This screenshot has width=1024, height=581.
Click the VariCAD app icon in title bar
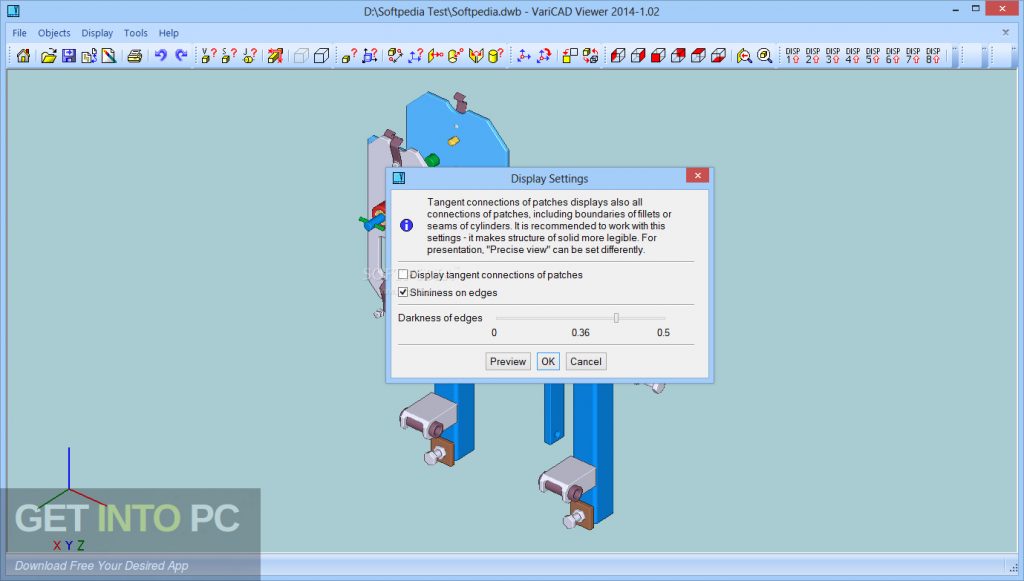(x=13, y=11)
